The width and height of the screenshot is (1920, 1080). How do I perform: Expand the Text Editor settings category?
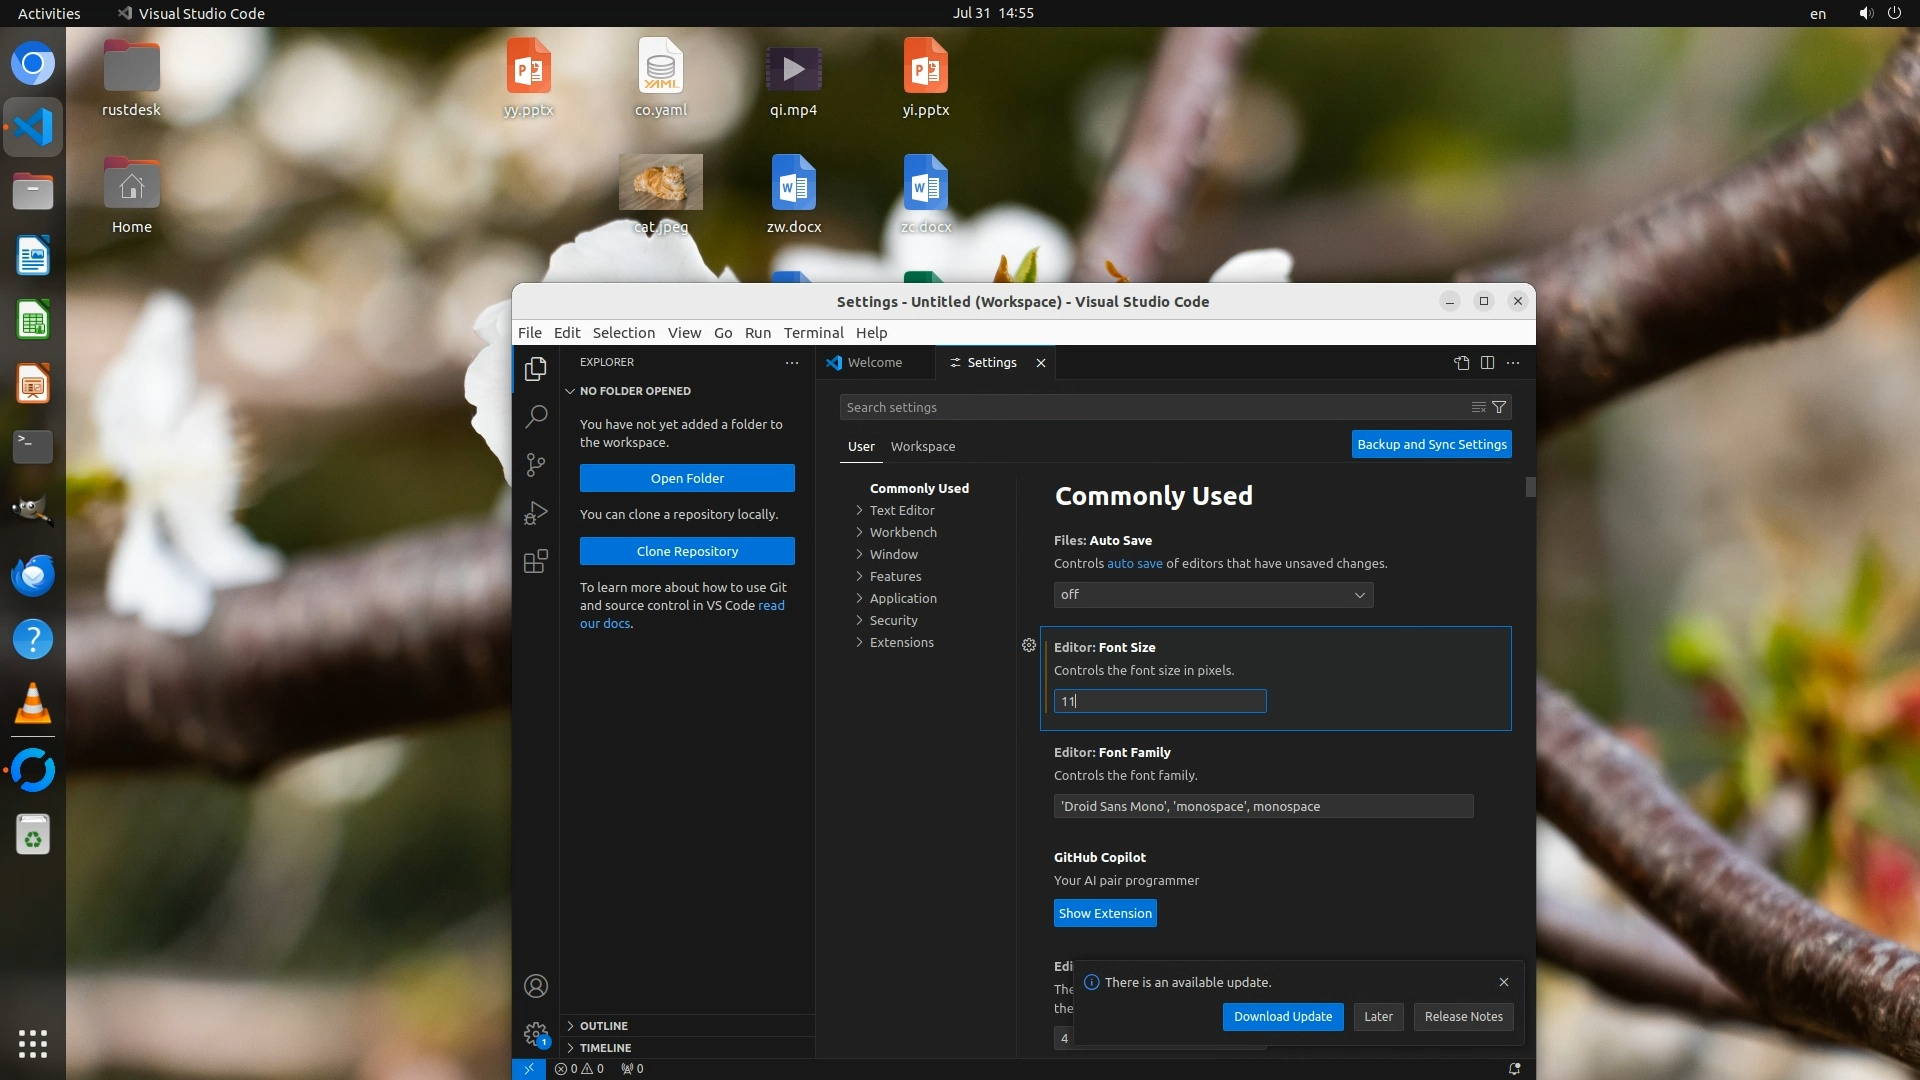click(x=901, y=510)
